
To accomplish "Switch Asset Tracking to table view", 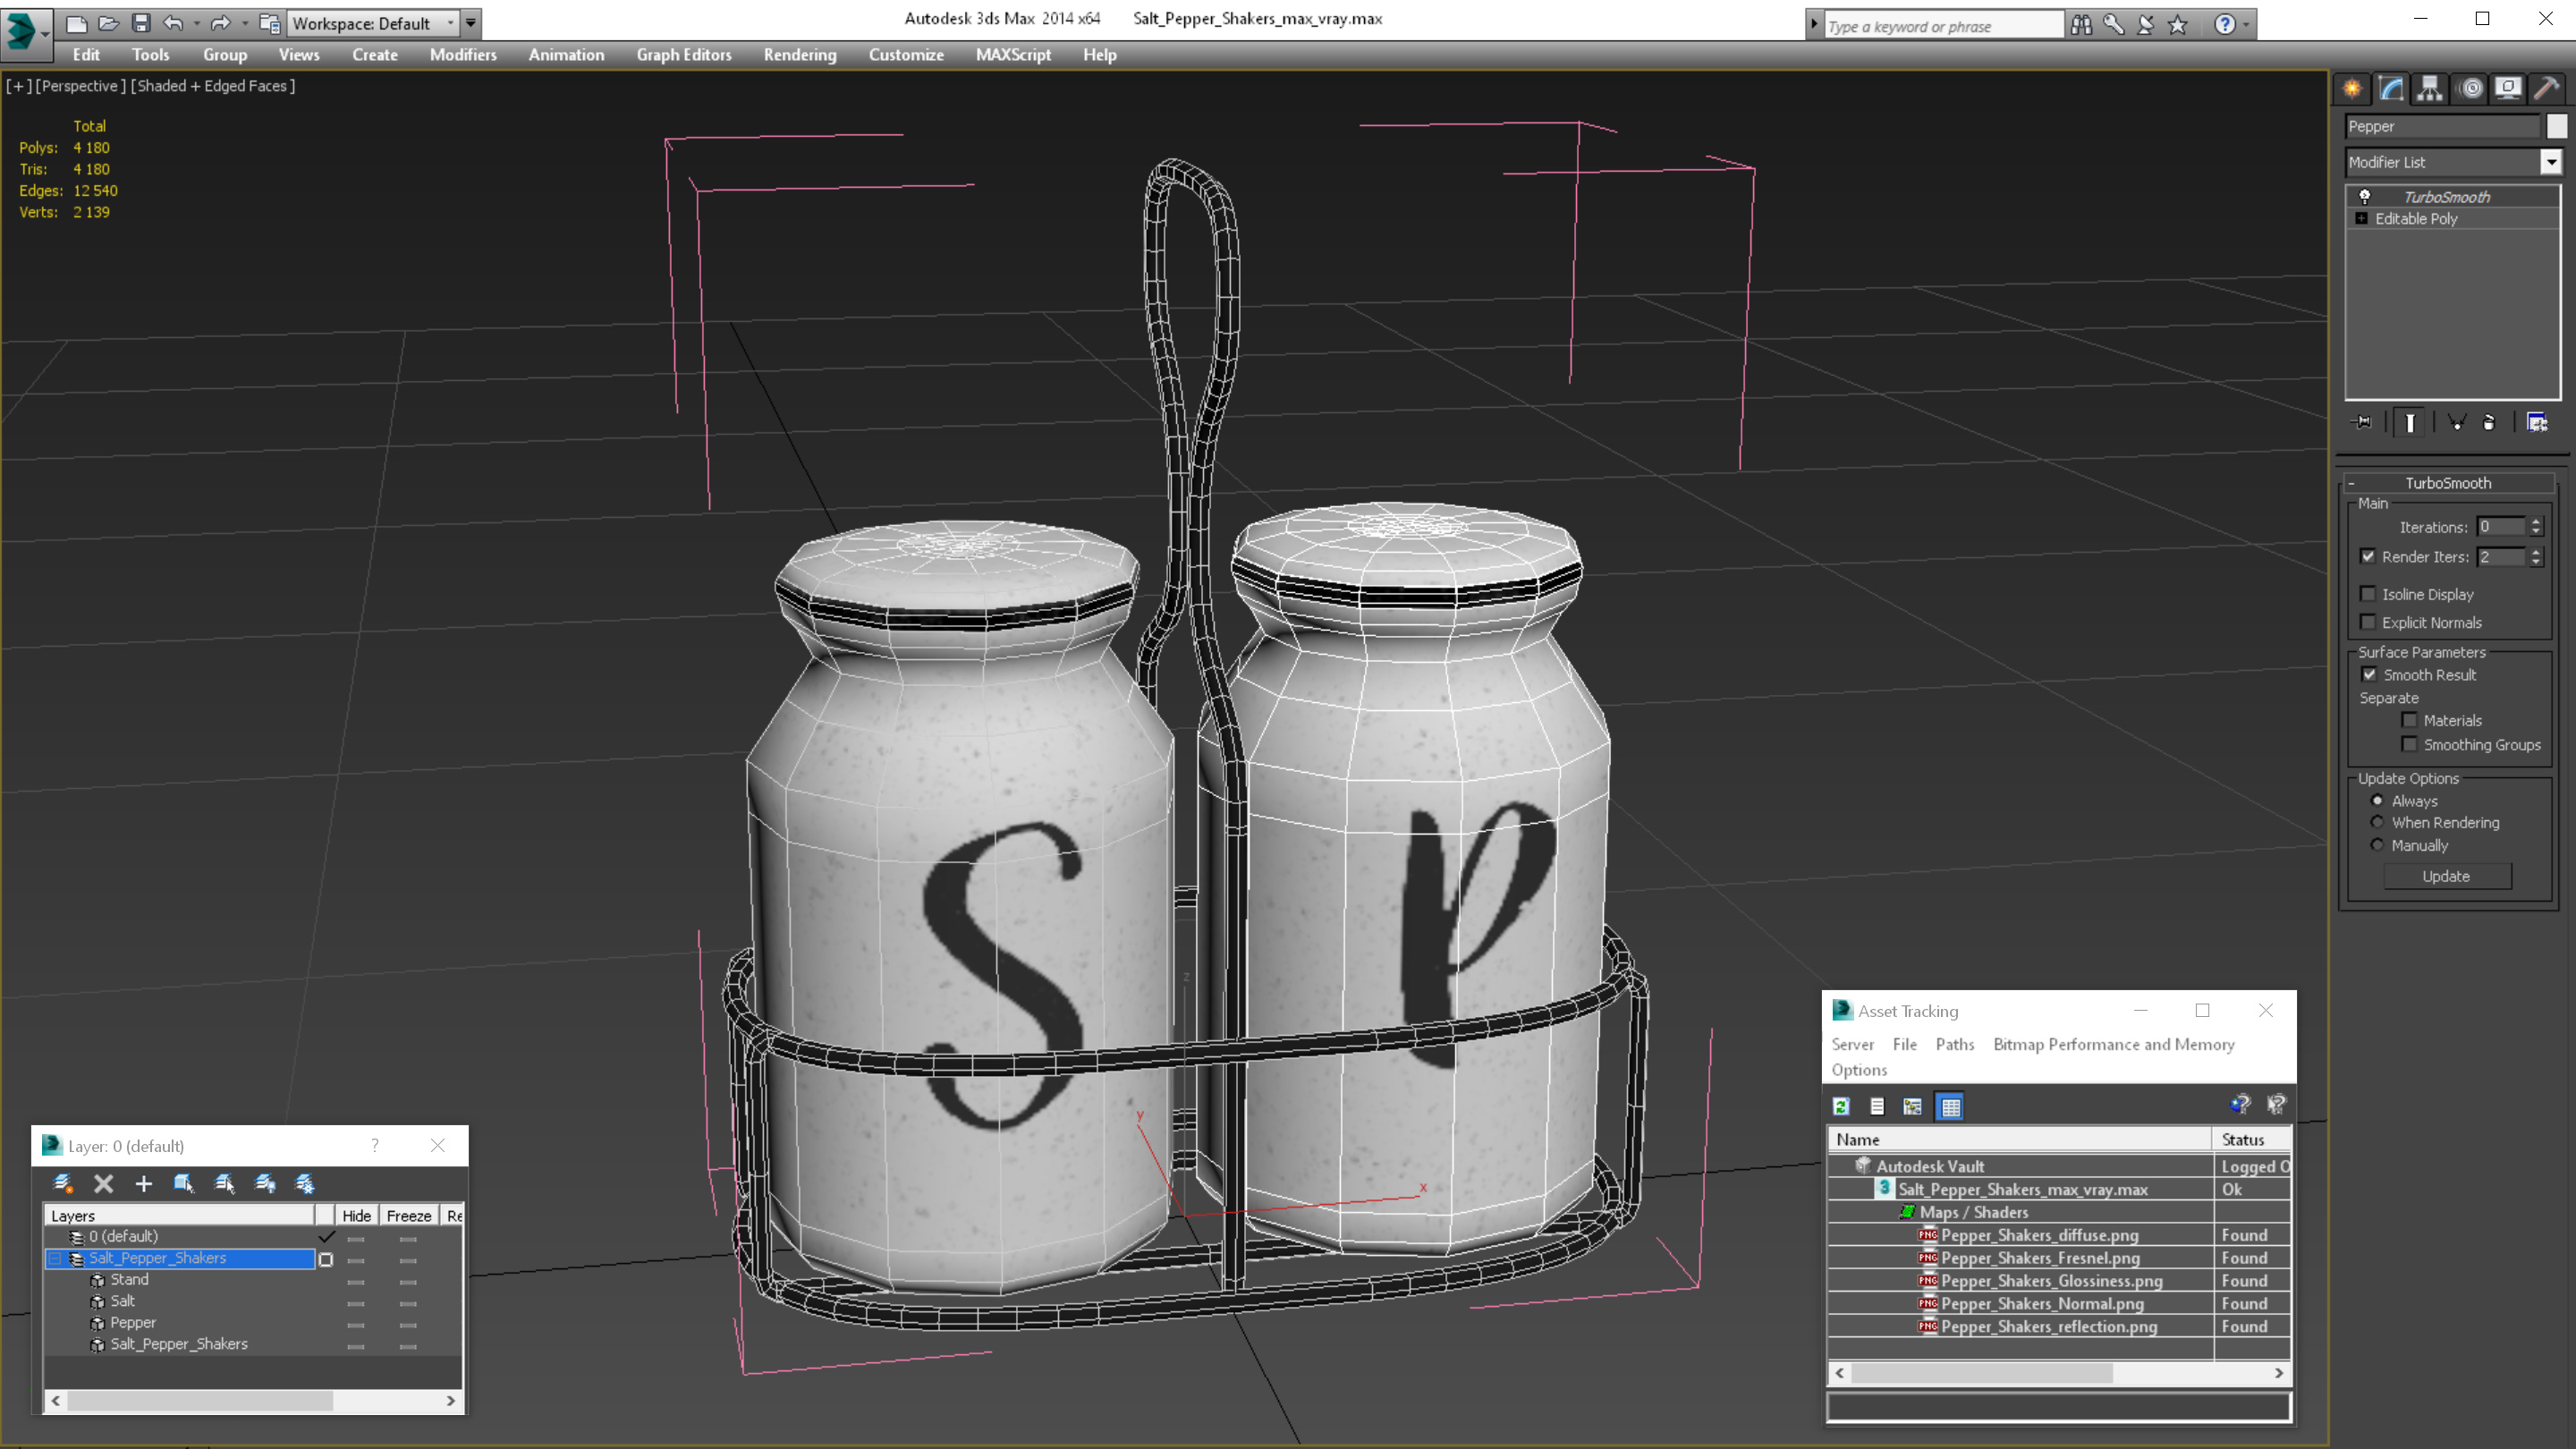I will point(1950,1106).
